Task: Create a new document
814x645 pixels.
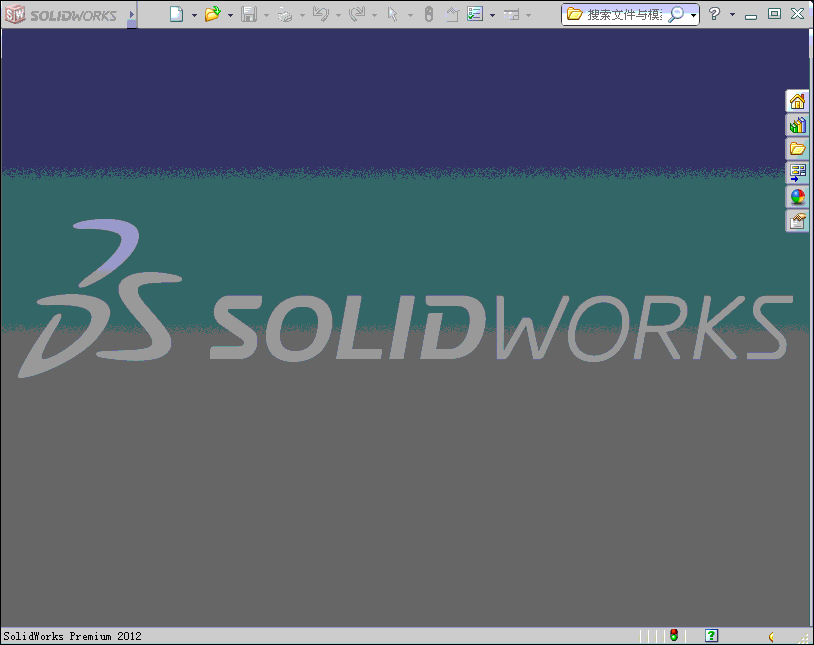Action: (177, 14)
